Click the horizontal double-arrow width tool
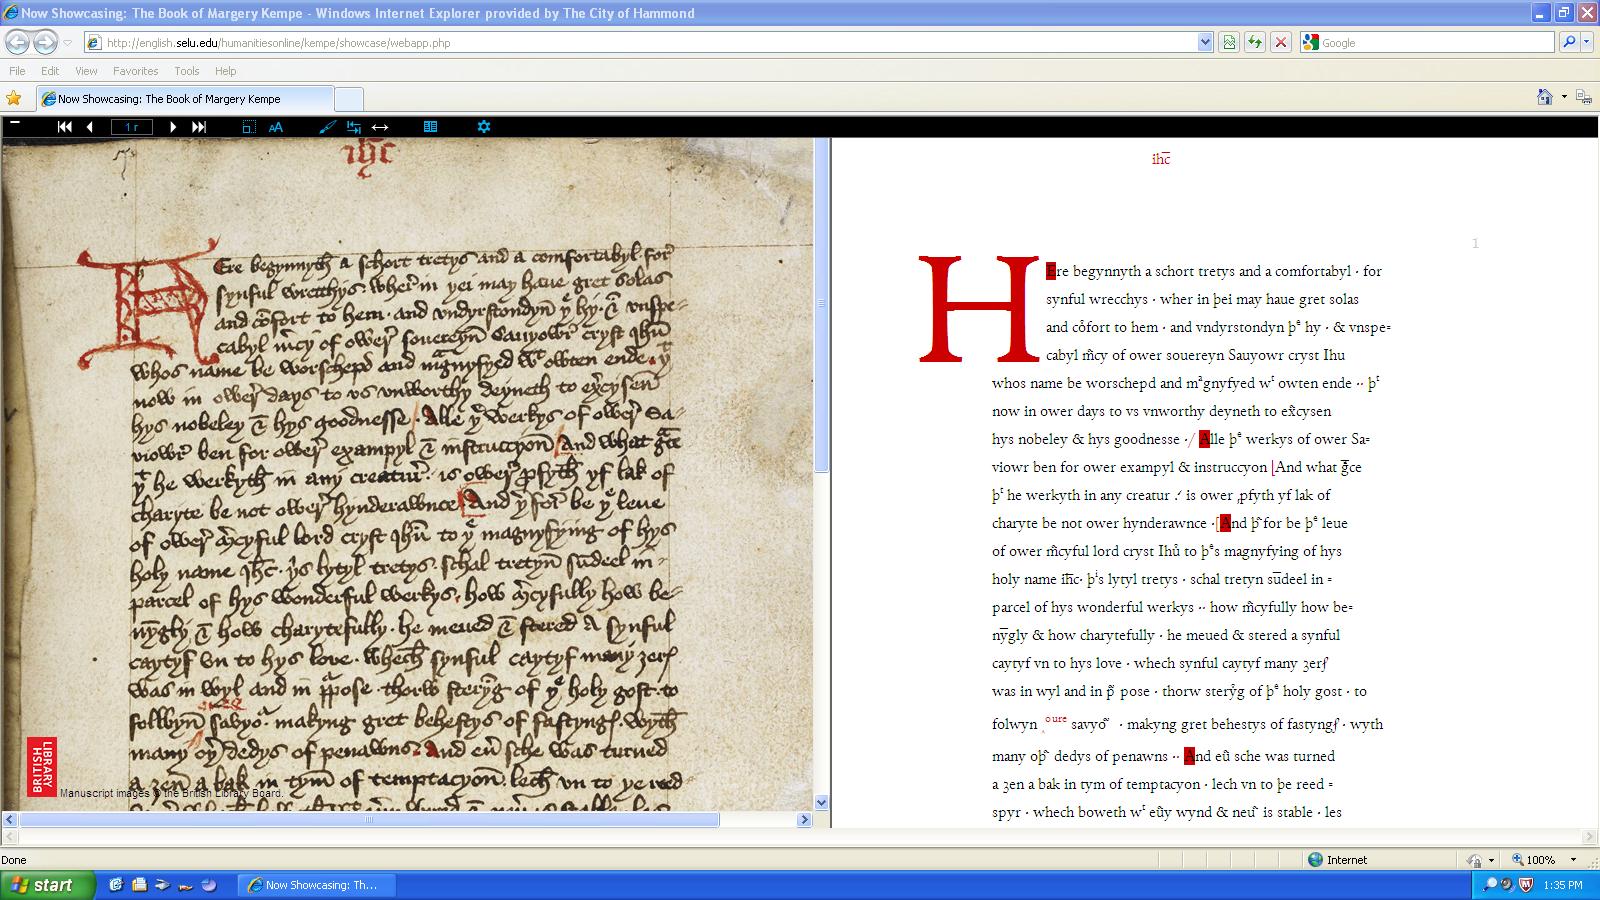The image size is (1600, 900). point(380,127)
